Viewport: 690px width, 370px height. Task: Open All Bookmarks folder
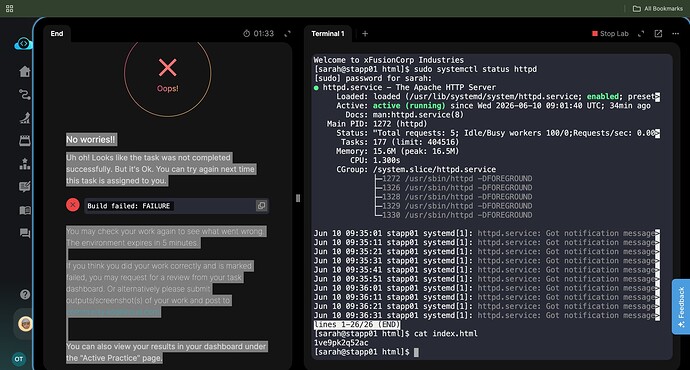click(657, 8)
